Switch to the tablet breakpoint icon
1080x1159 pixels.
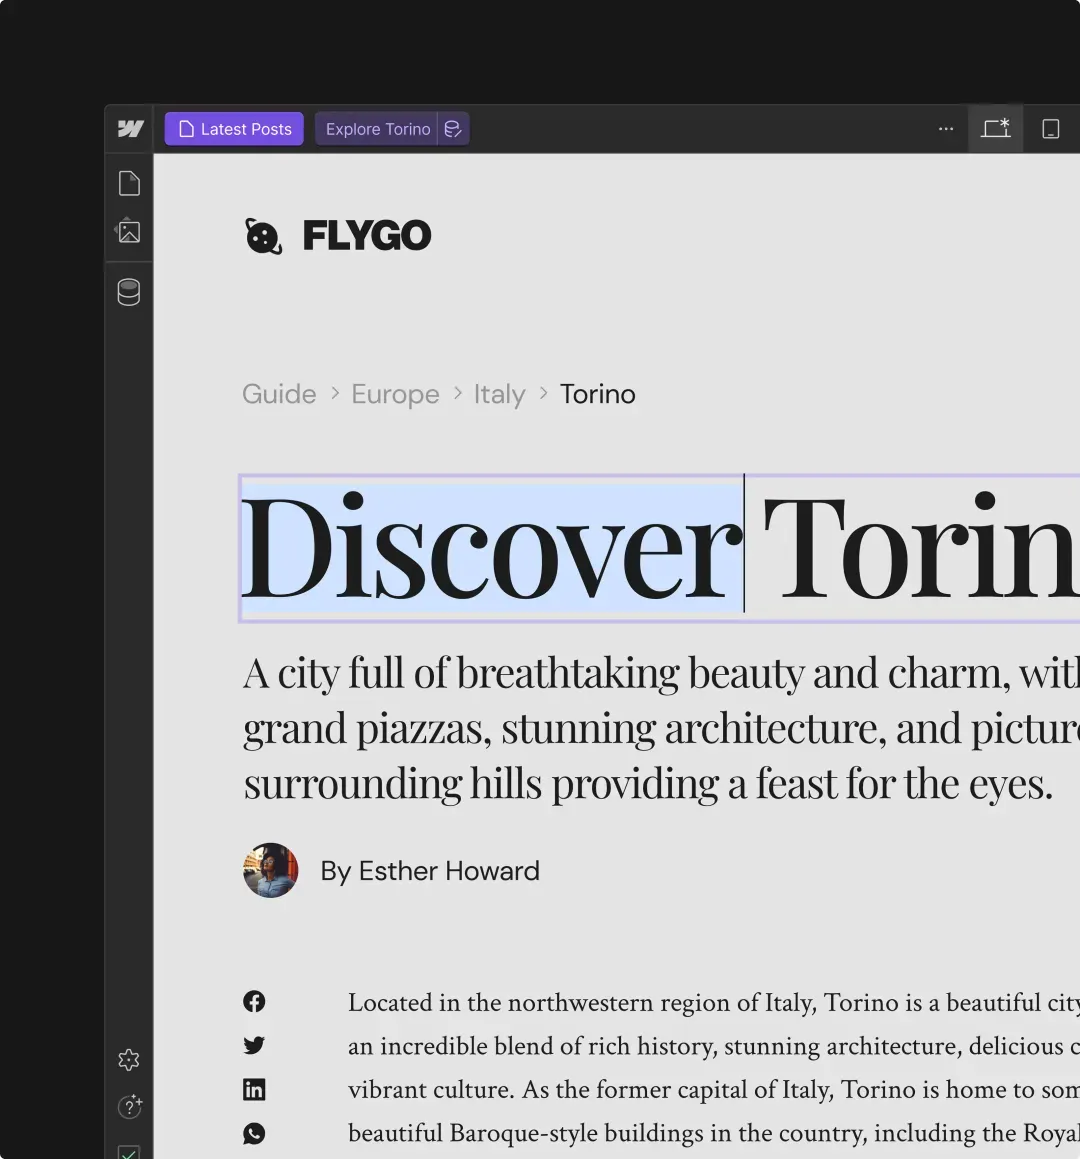coord(1050,129)
